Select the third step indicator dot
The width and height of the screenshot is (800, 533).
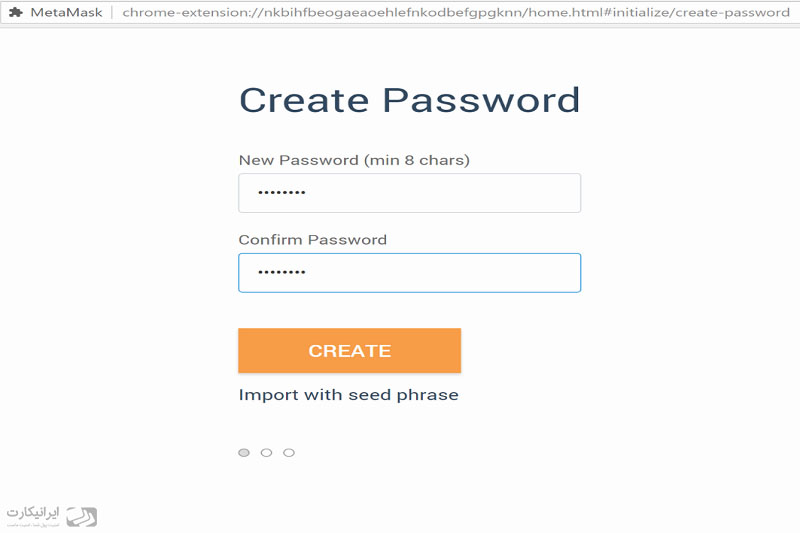289,452
